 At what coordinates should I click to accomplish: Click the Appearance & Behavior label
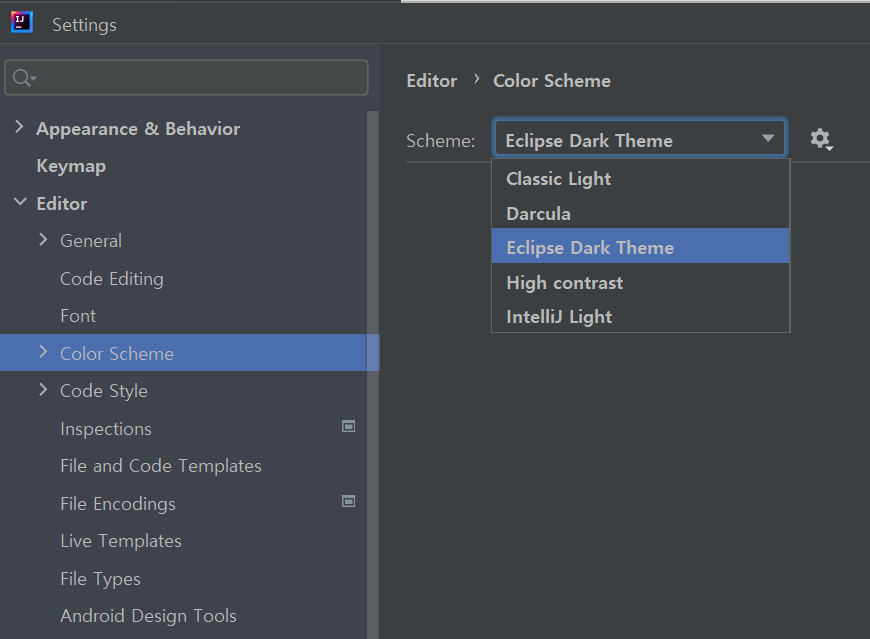pyautogui.click(x=138, y=129)
